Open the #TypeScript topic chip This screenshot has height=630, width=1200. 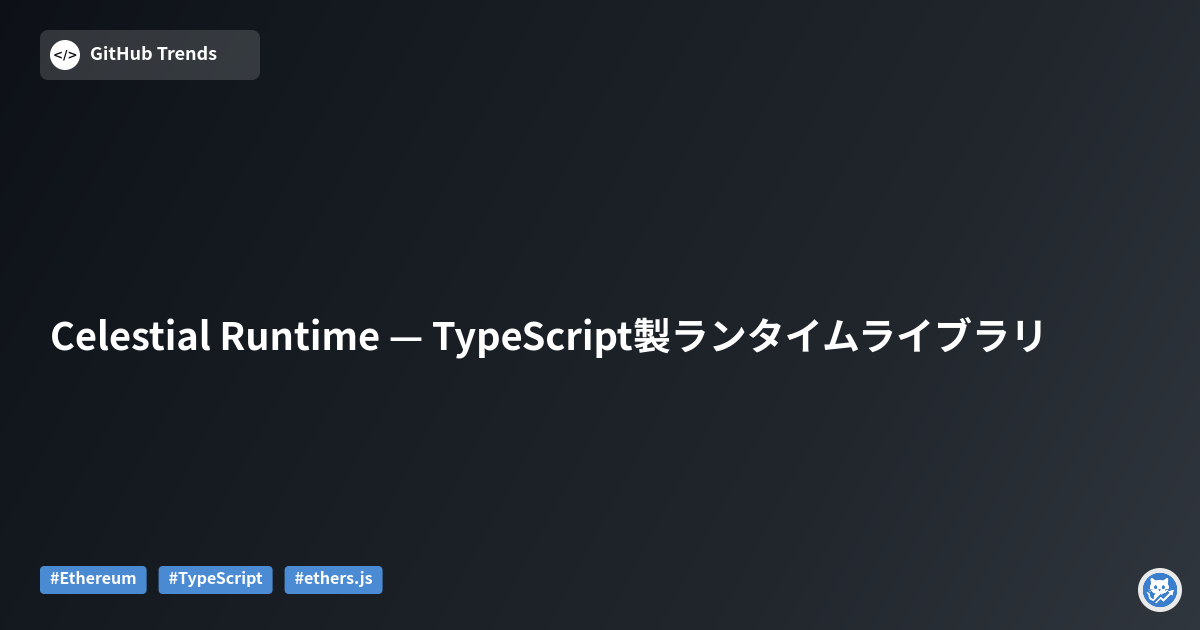click(215, 579)
